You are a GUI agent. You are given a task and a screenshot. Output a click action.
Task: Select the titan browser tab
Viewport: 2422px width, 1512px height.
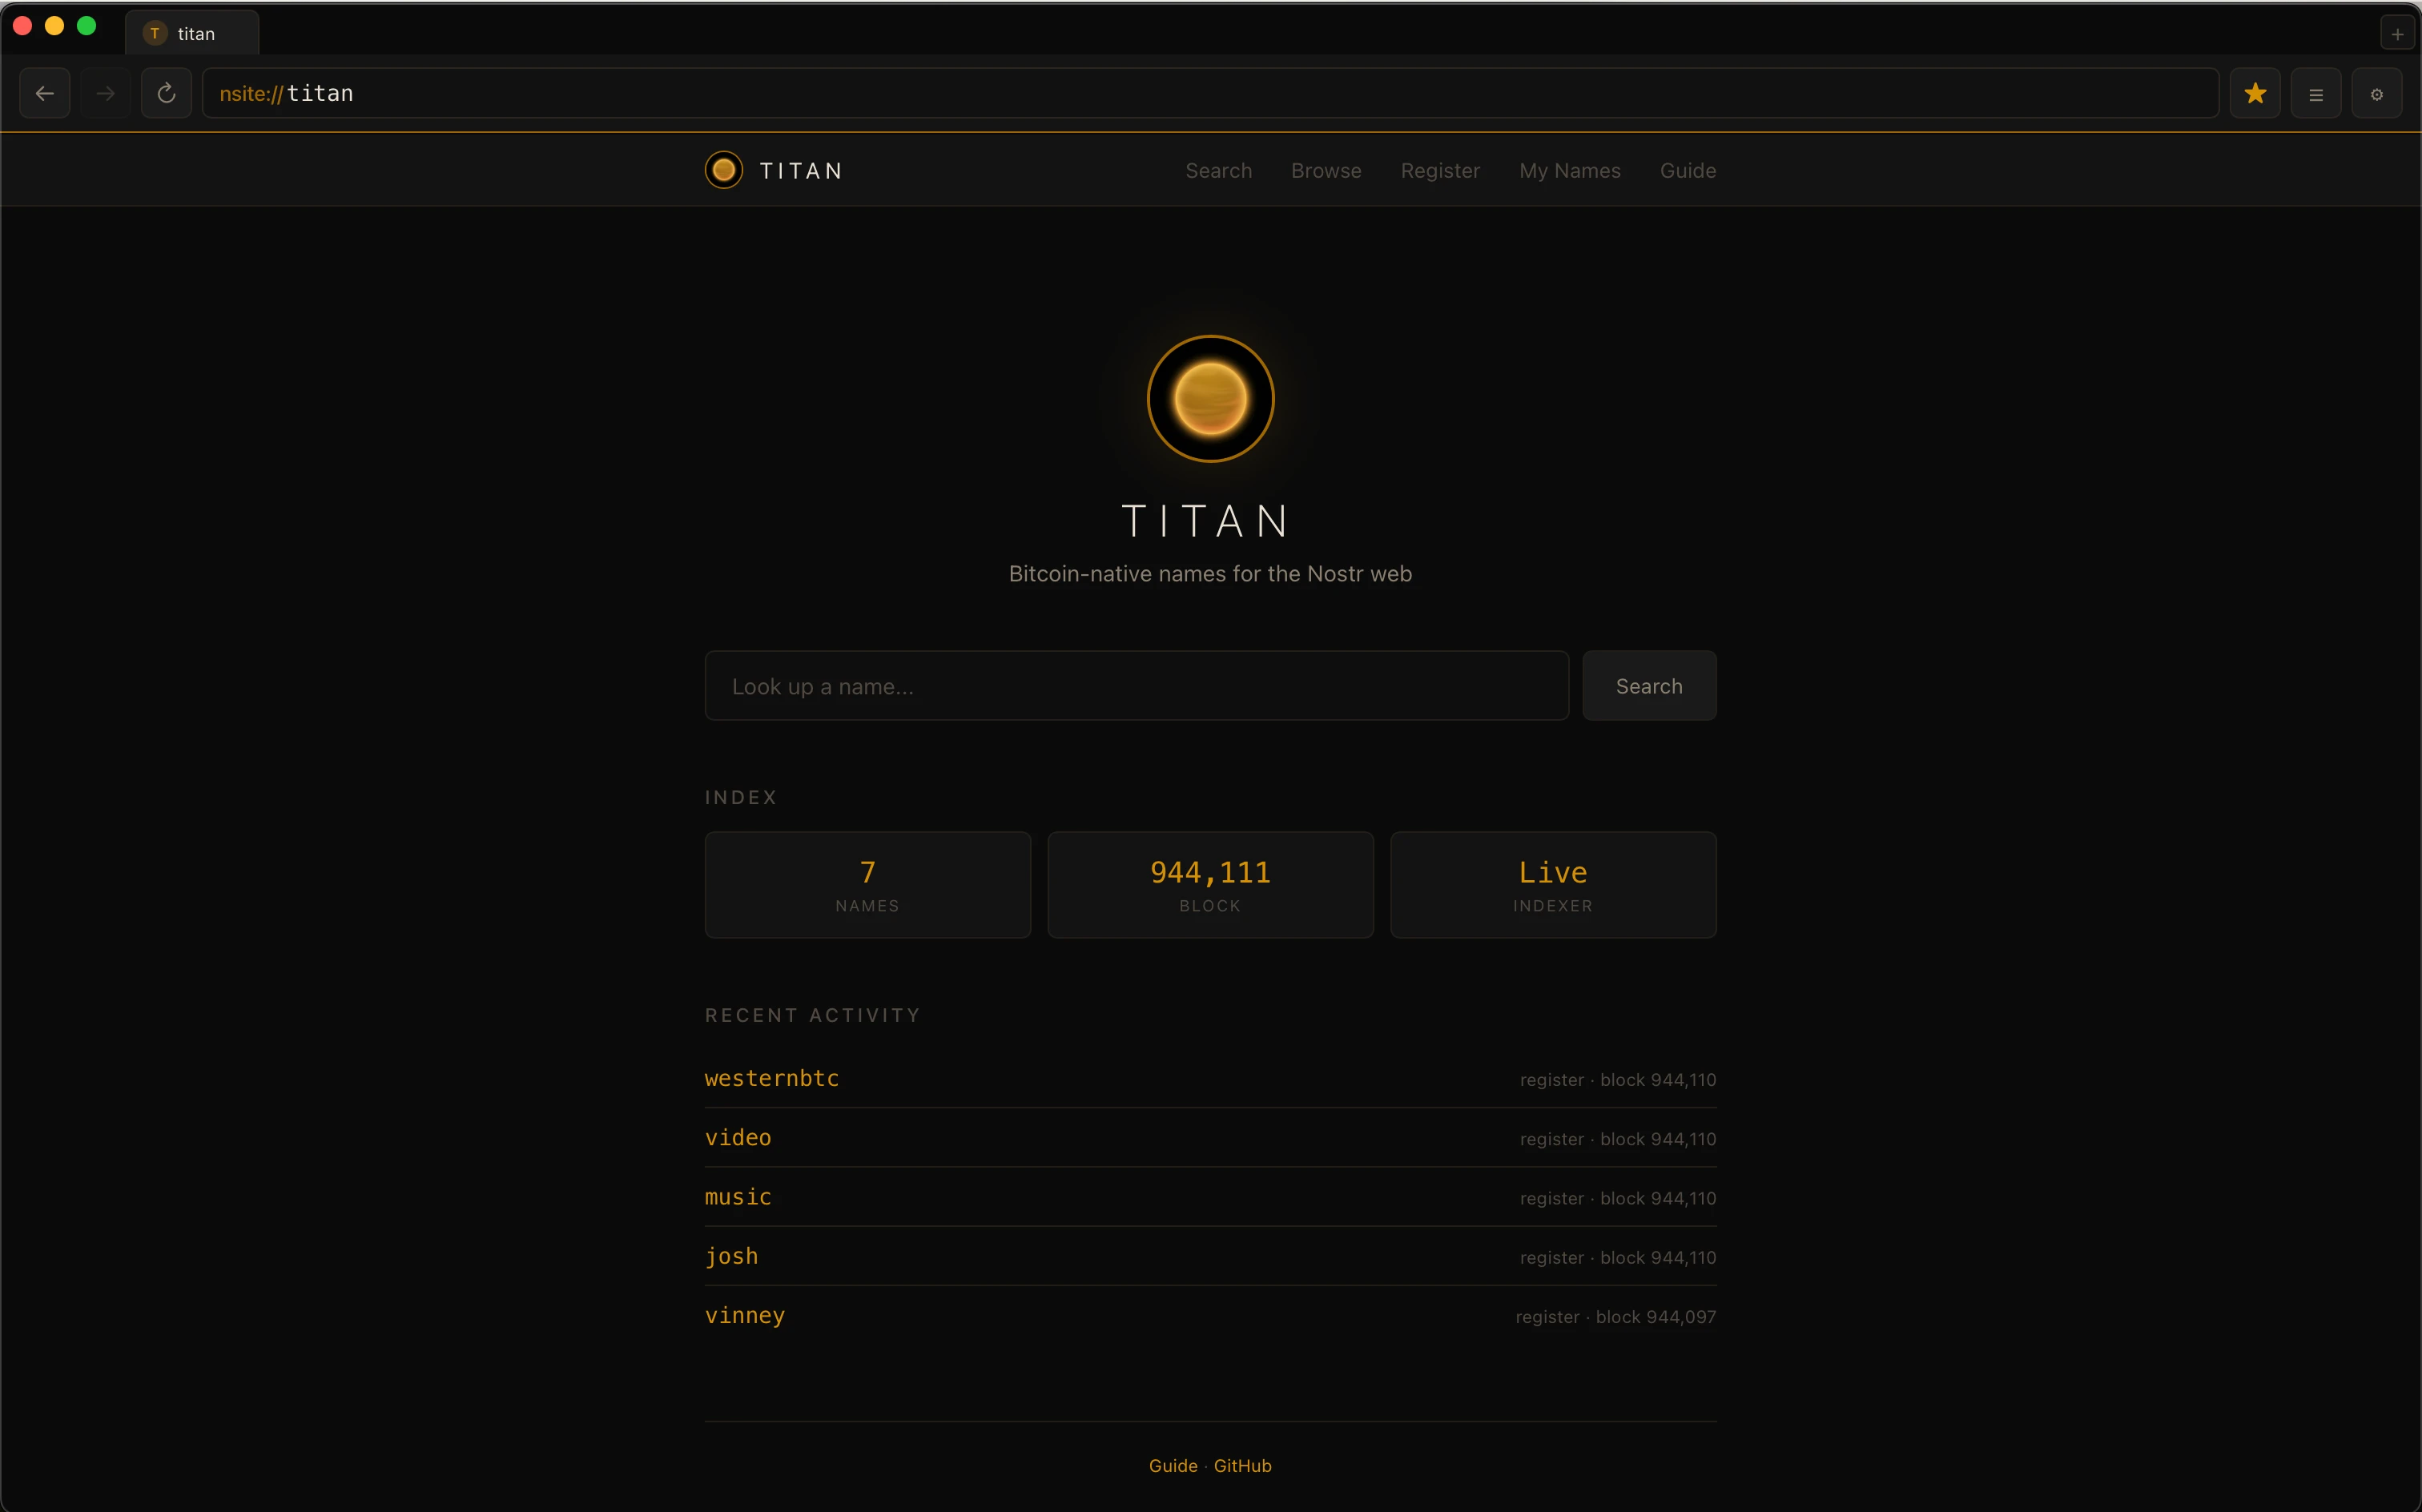(x=192, y=34)
